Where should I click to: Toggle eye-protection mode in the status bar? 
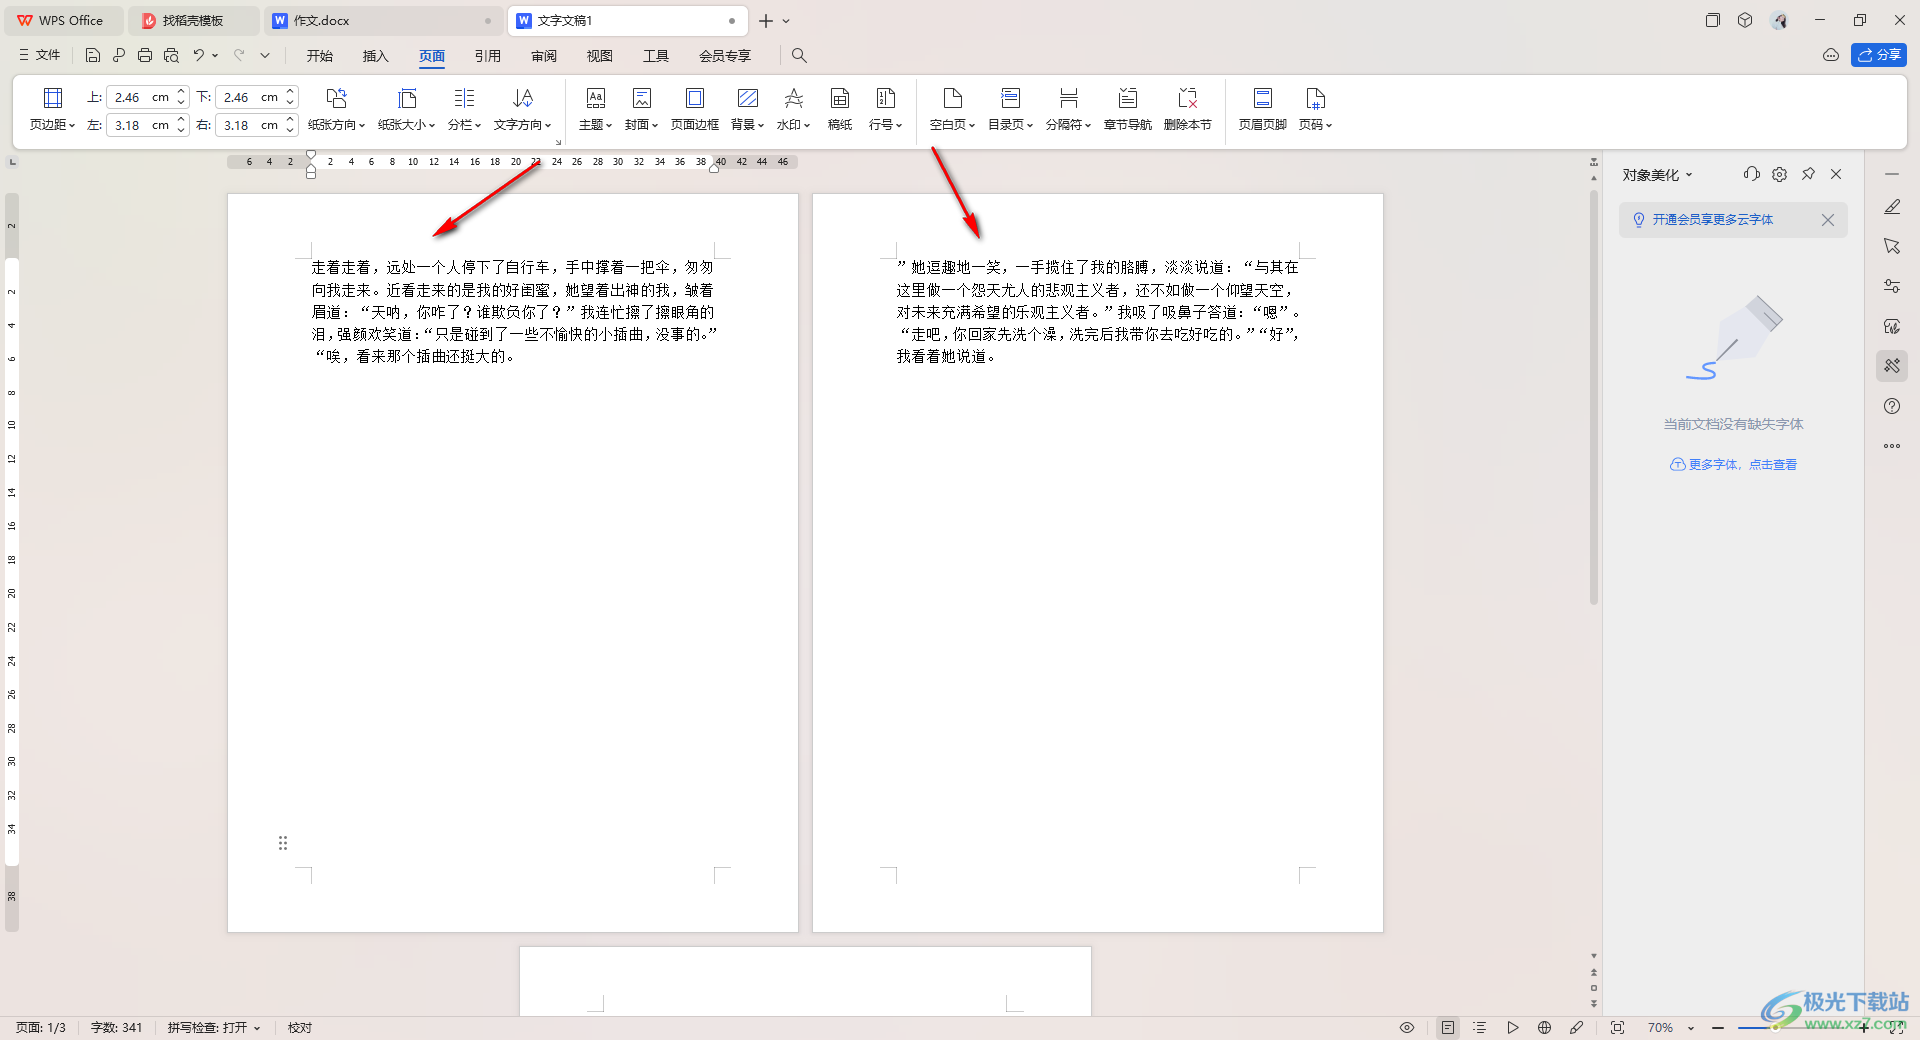(1407, 1027)
